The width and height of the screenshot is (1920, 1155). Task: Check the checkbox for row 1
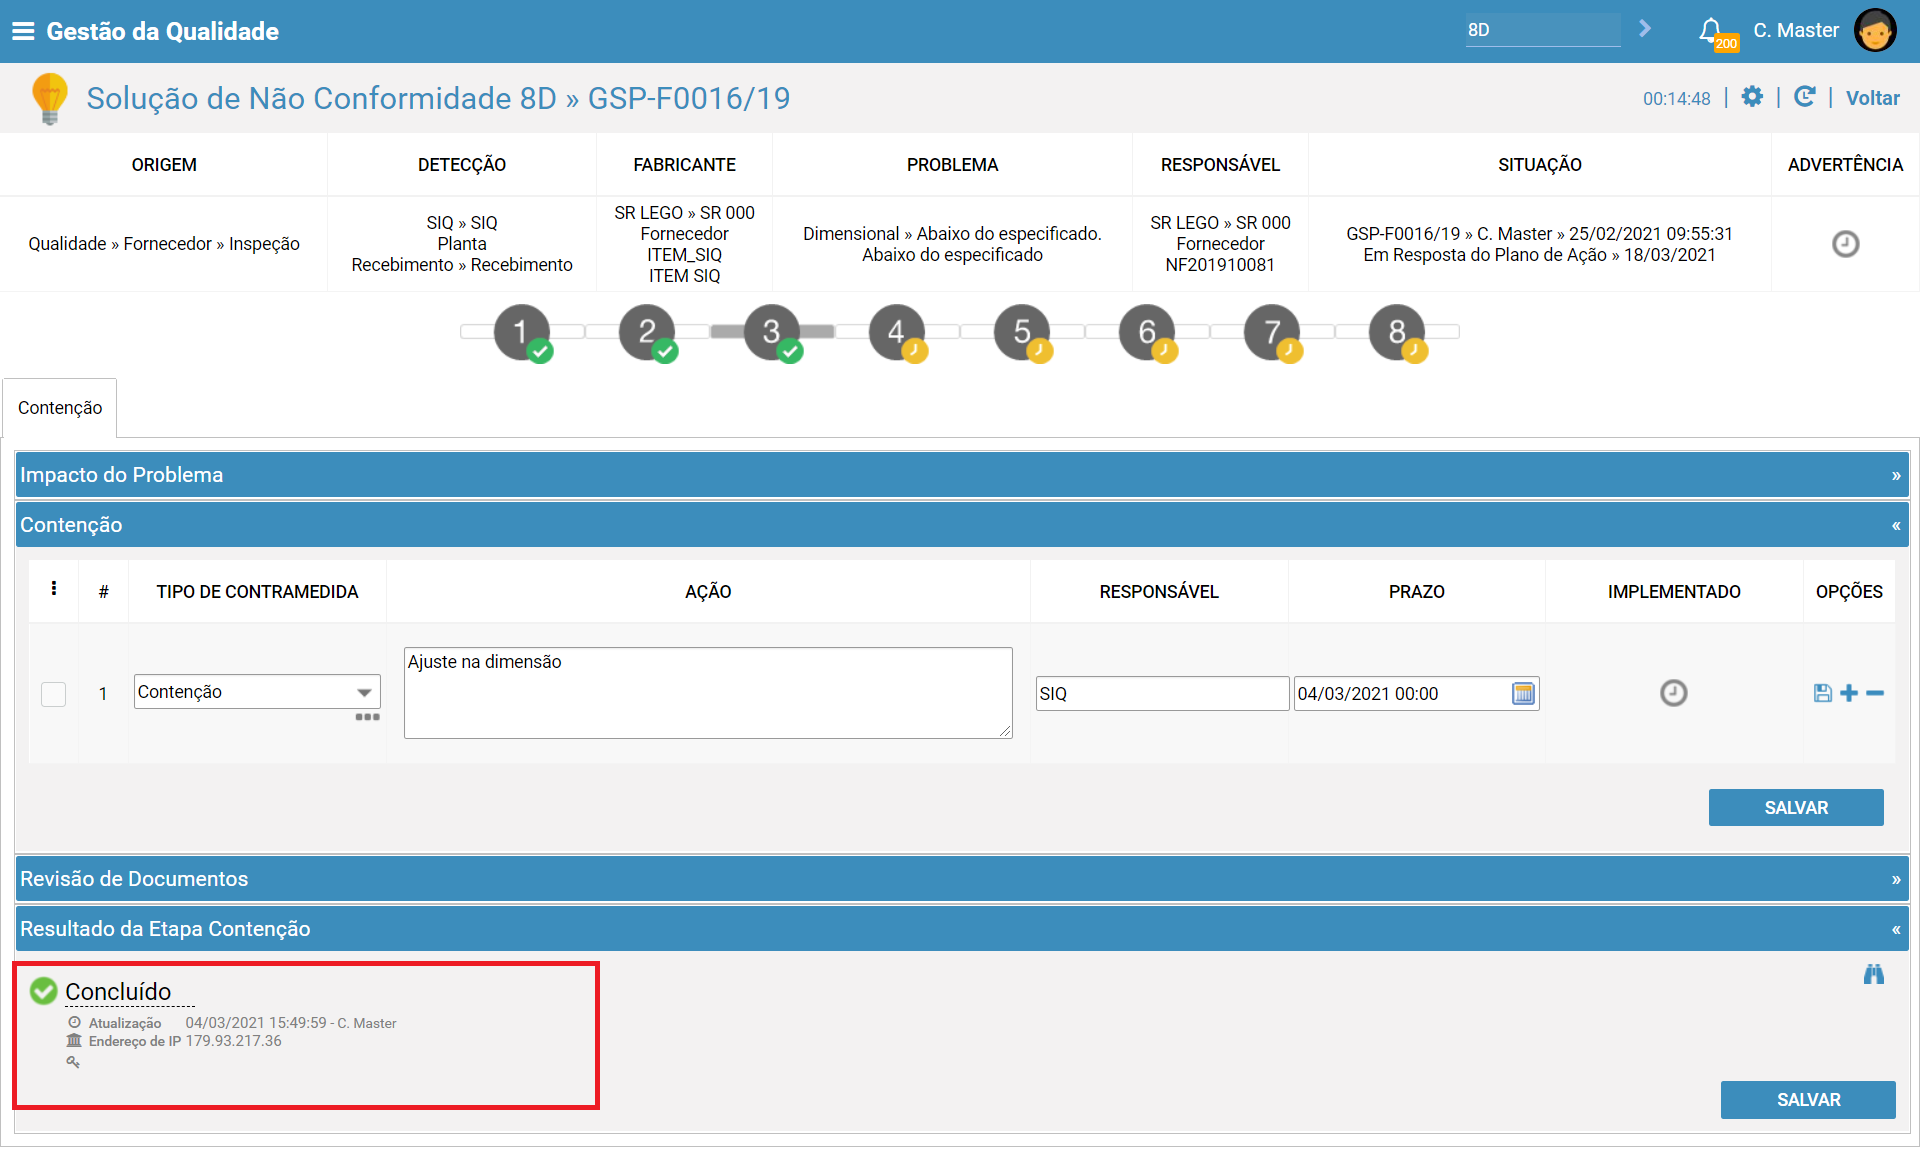(54, 694)
